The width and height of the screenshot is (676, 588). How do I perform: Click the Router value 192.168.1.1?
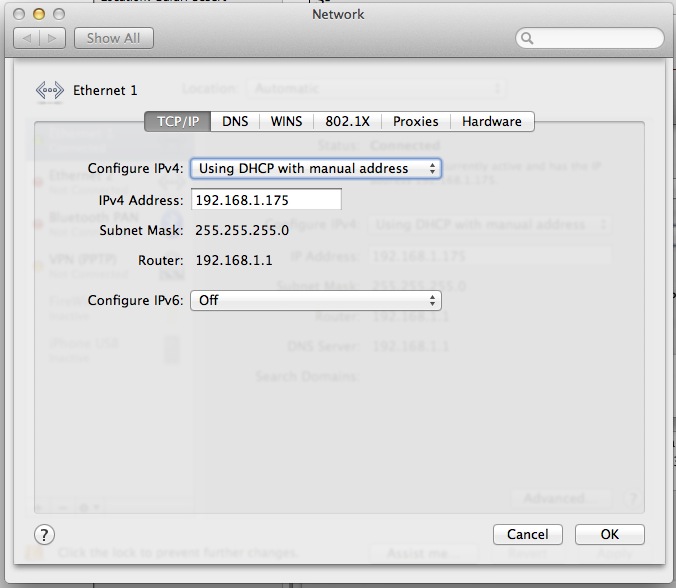(x=234, y=260)
